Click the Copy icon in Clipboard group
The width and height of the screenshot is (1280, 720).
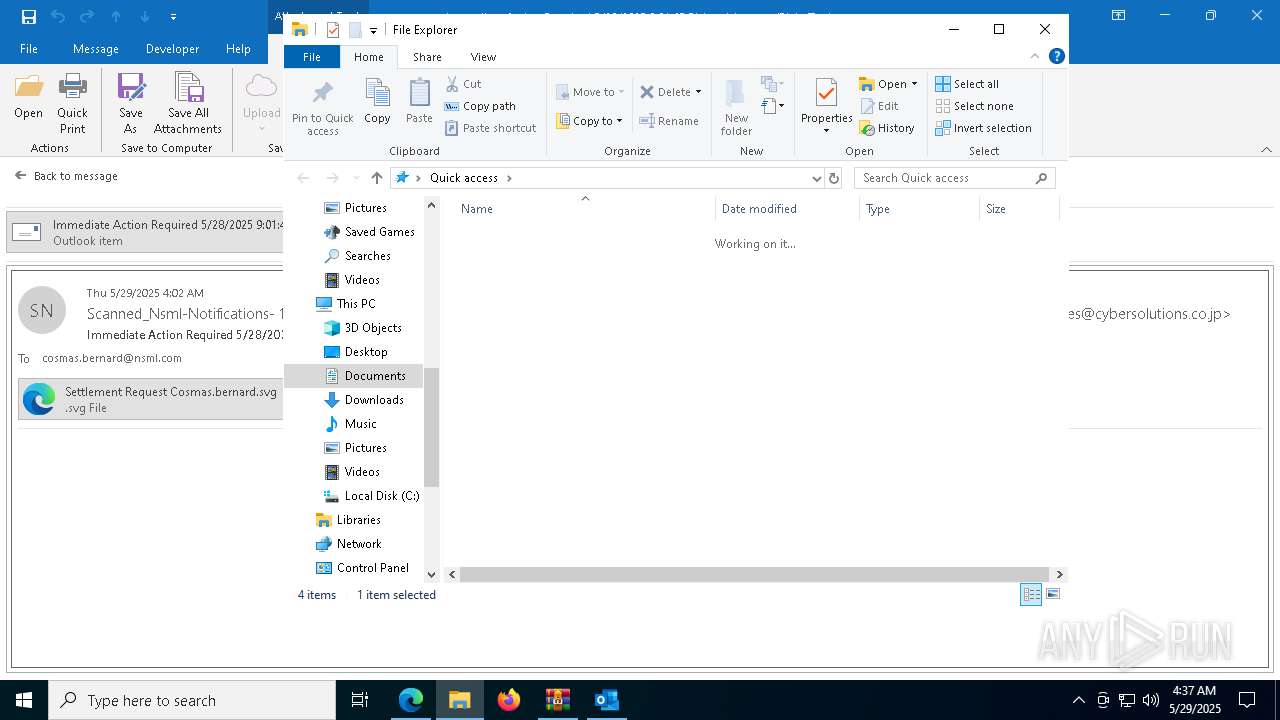point(377,101)
